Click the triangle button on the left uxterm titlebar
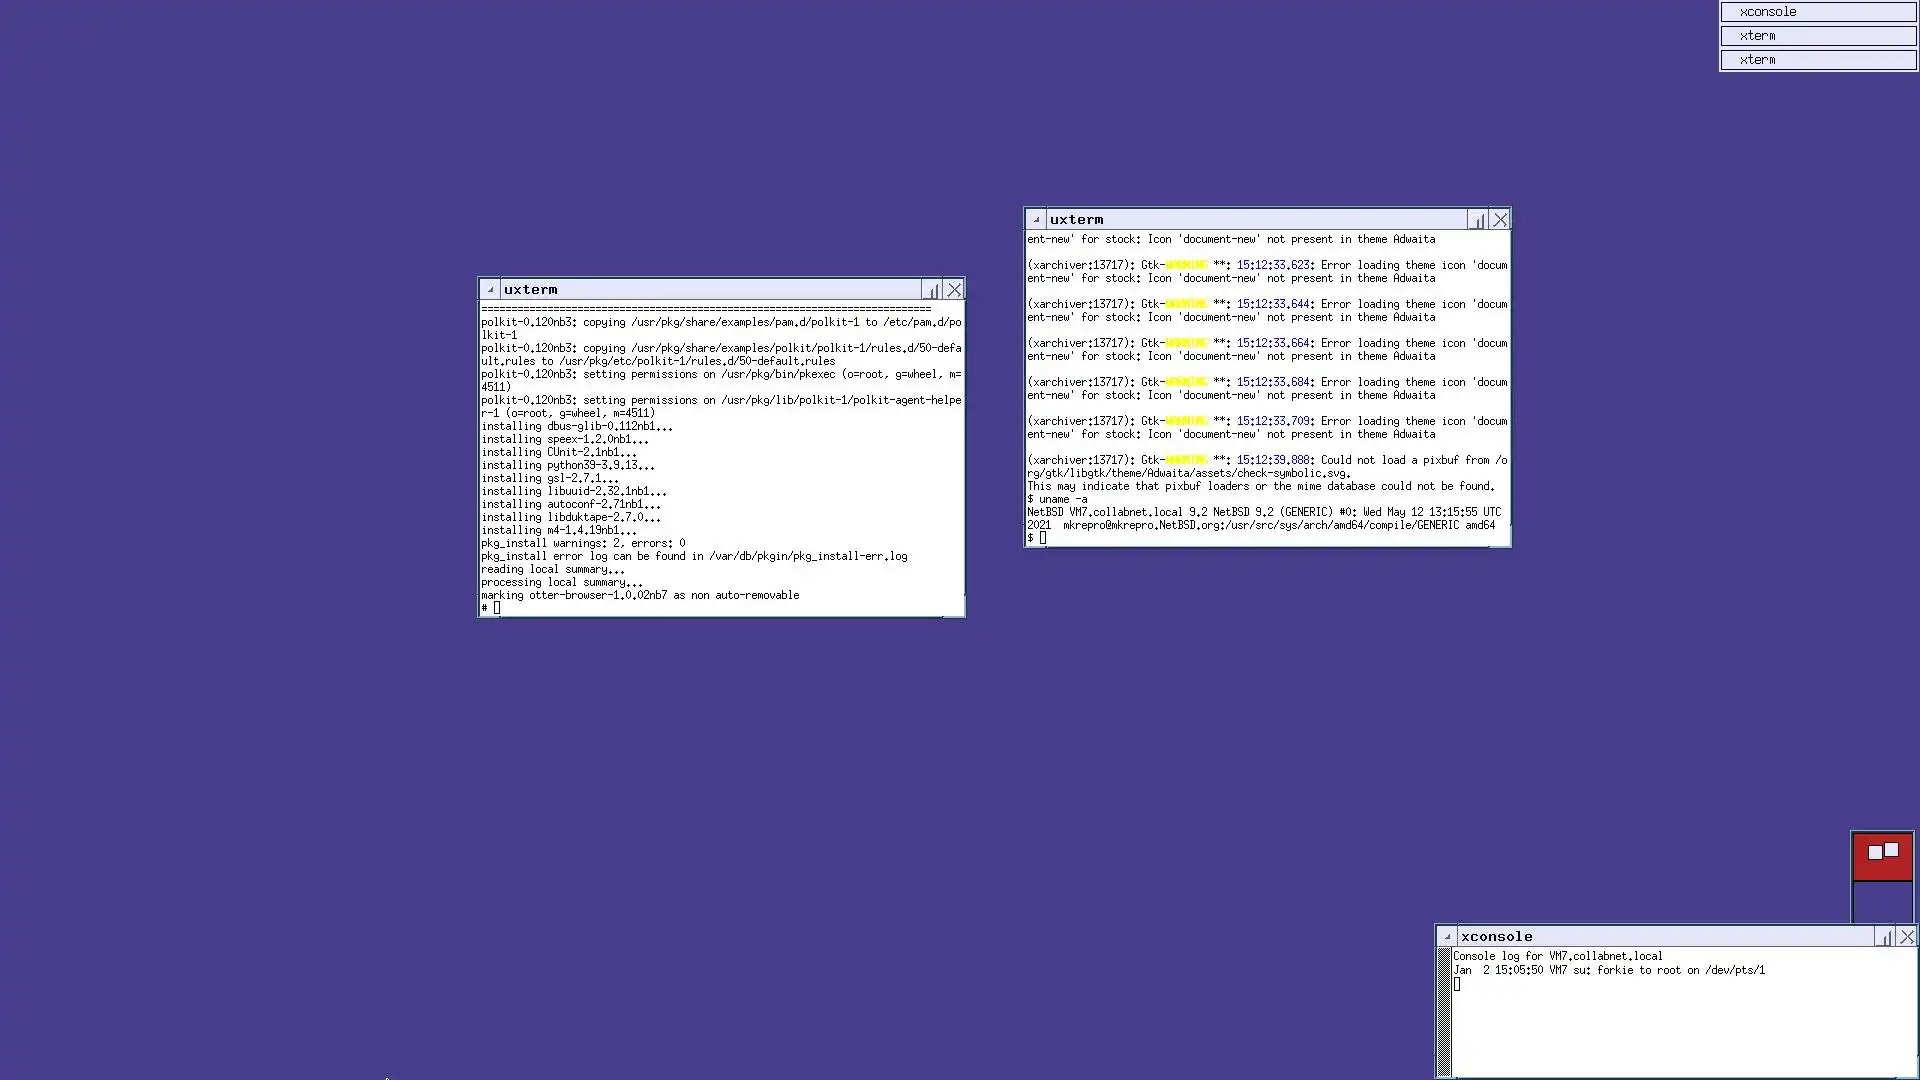This screenshot has height=1080, width=1920. (x=490, y=290)
